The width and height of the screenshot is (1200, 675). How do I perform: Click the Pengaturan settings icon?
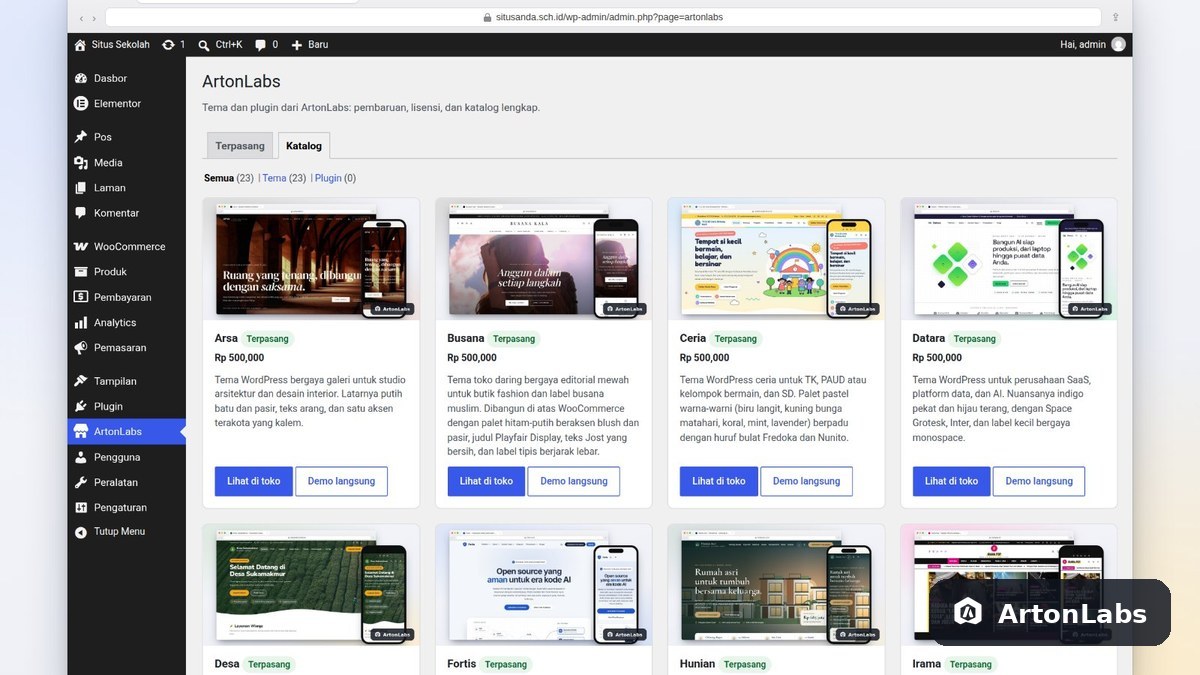[x=81, y=507]
